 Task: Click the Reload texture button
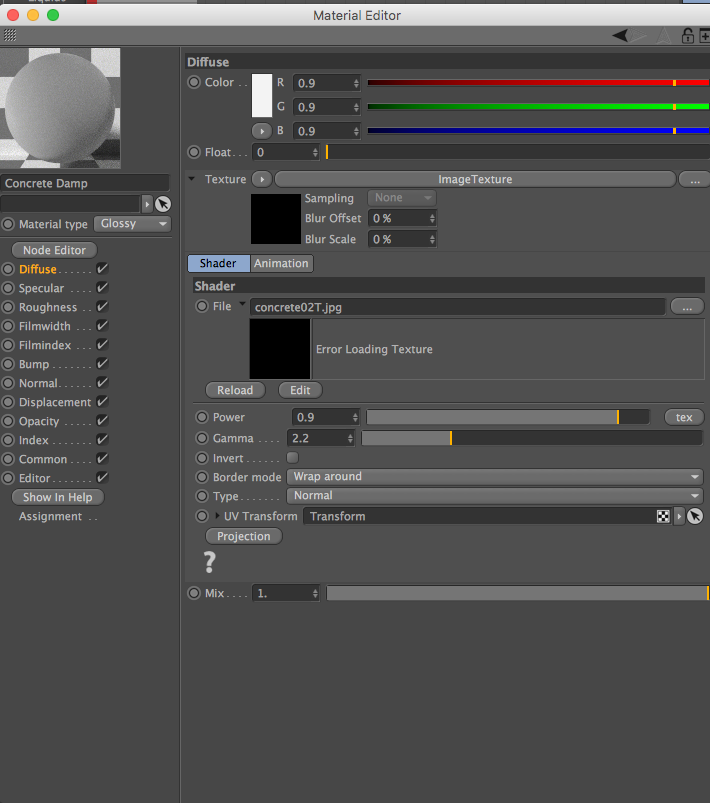click(235, 390)
